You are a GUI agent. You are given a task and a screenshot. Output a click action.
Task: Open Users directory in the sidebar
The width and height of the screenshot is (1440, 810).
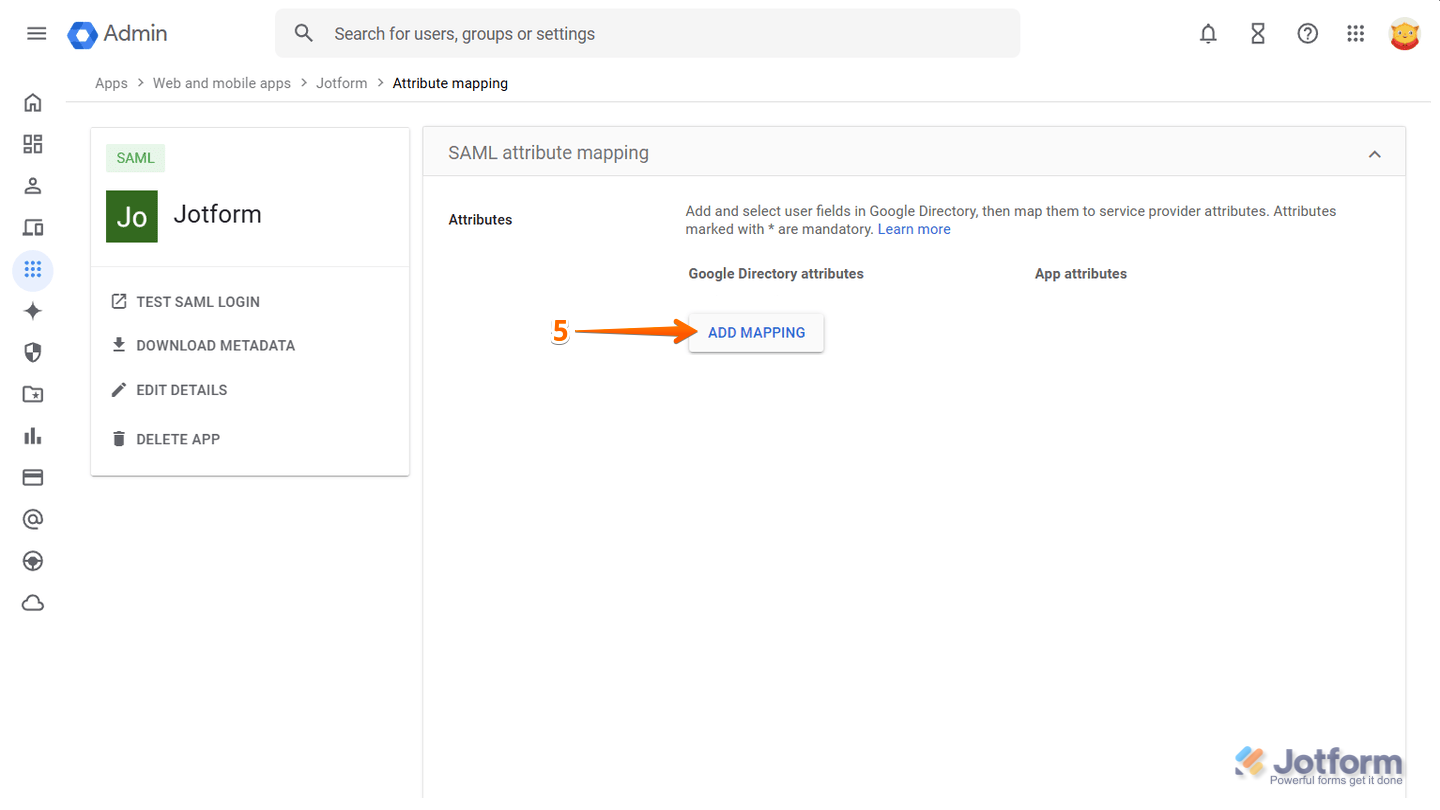pyautogui.click(x=33, y=186)
